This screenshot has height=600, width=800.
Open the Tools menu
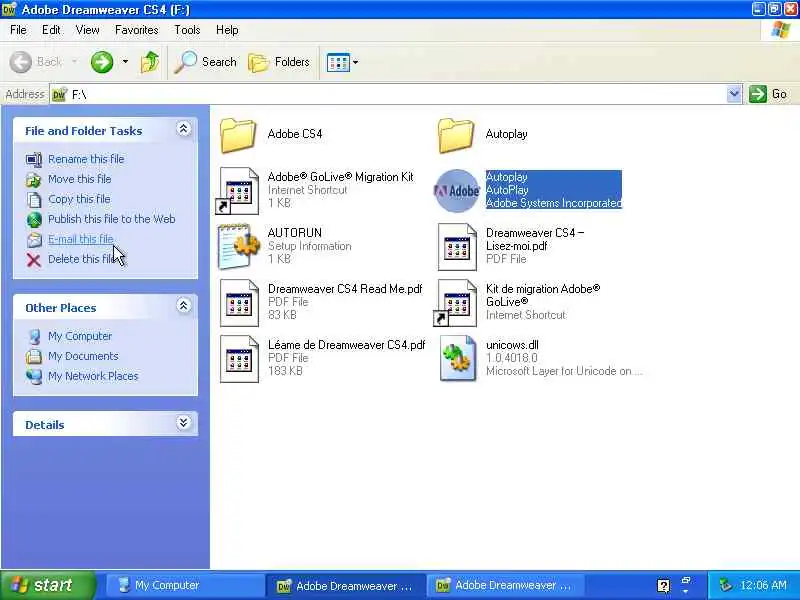click(x=187, y=30)
